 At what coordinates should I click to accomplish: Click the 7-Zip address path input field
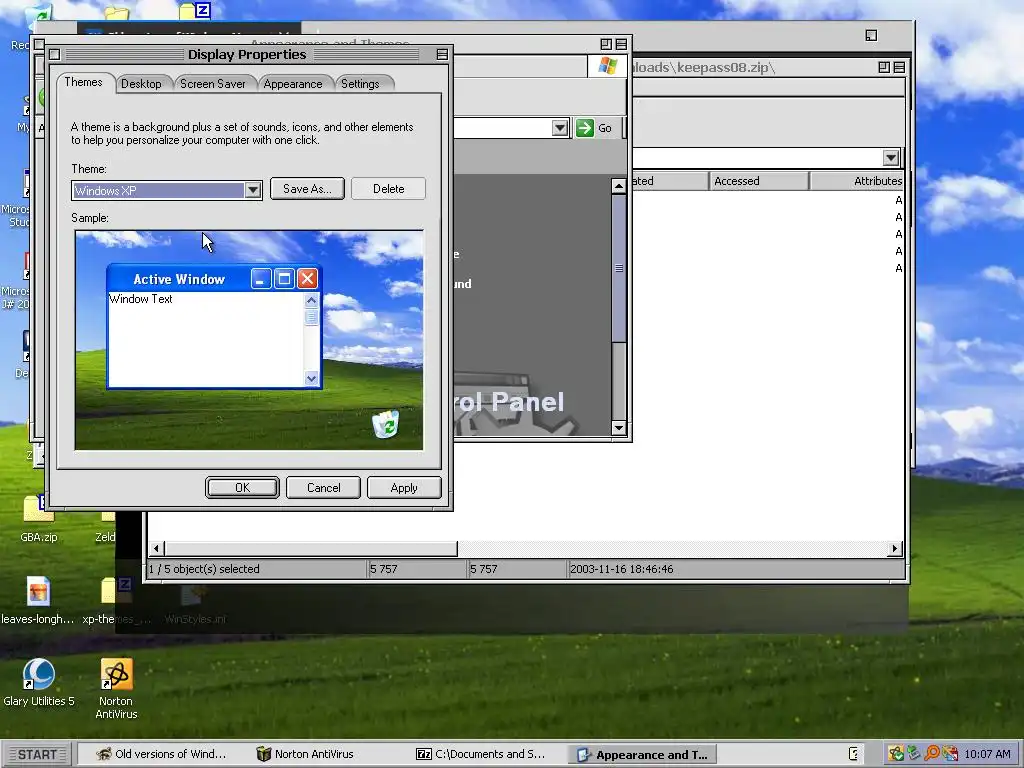coord(758,157)
